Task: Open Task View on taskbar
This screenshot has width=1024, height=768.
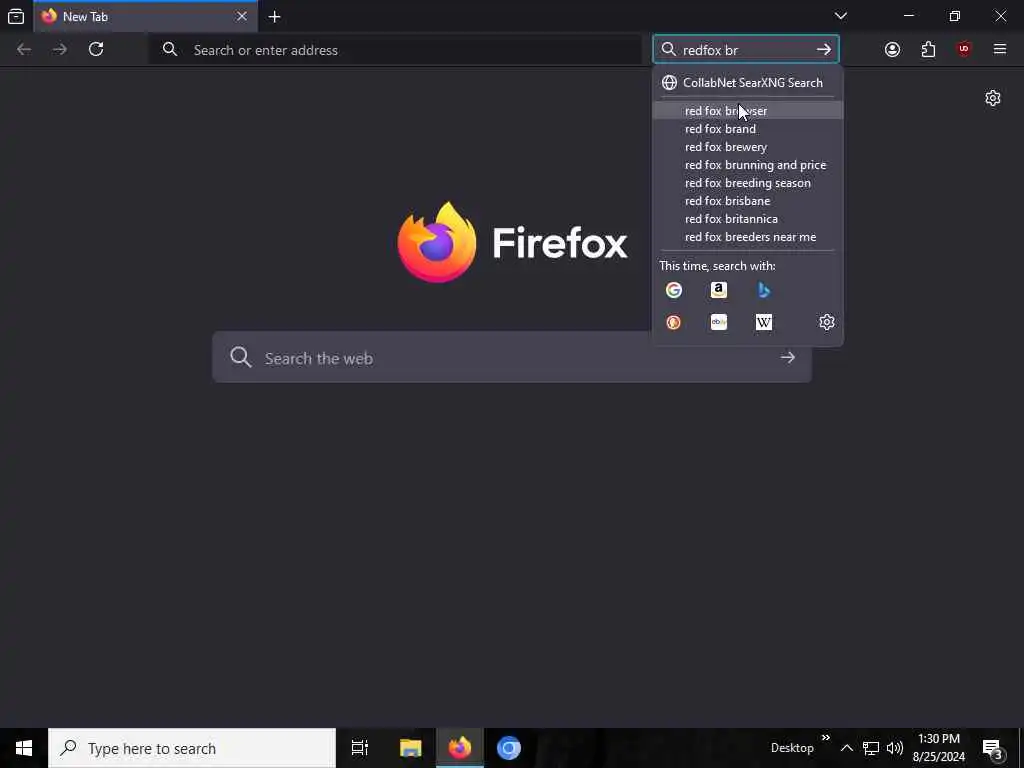Action: 360,748
